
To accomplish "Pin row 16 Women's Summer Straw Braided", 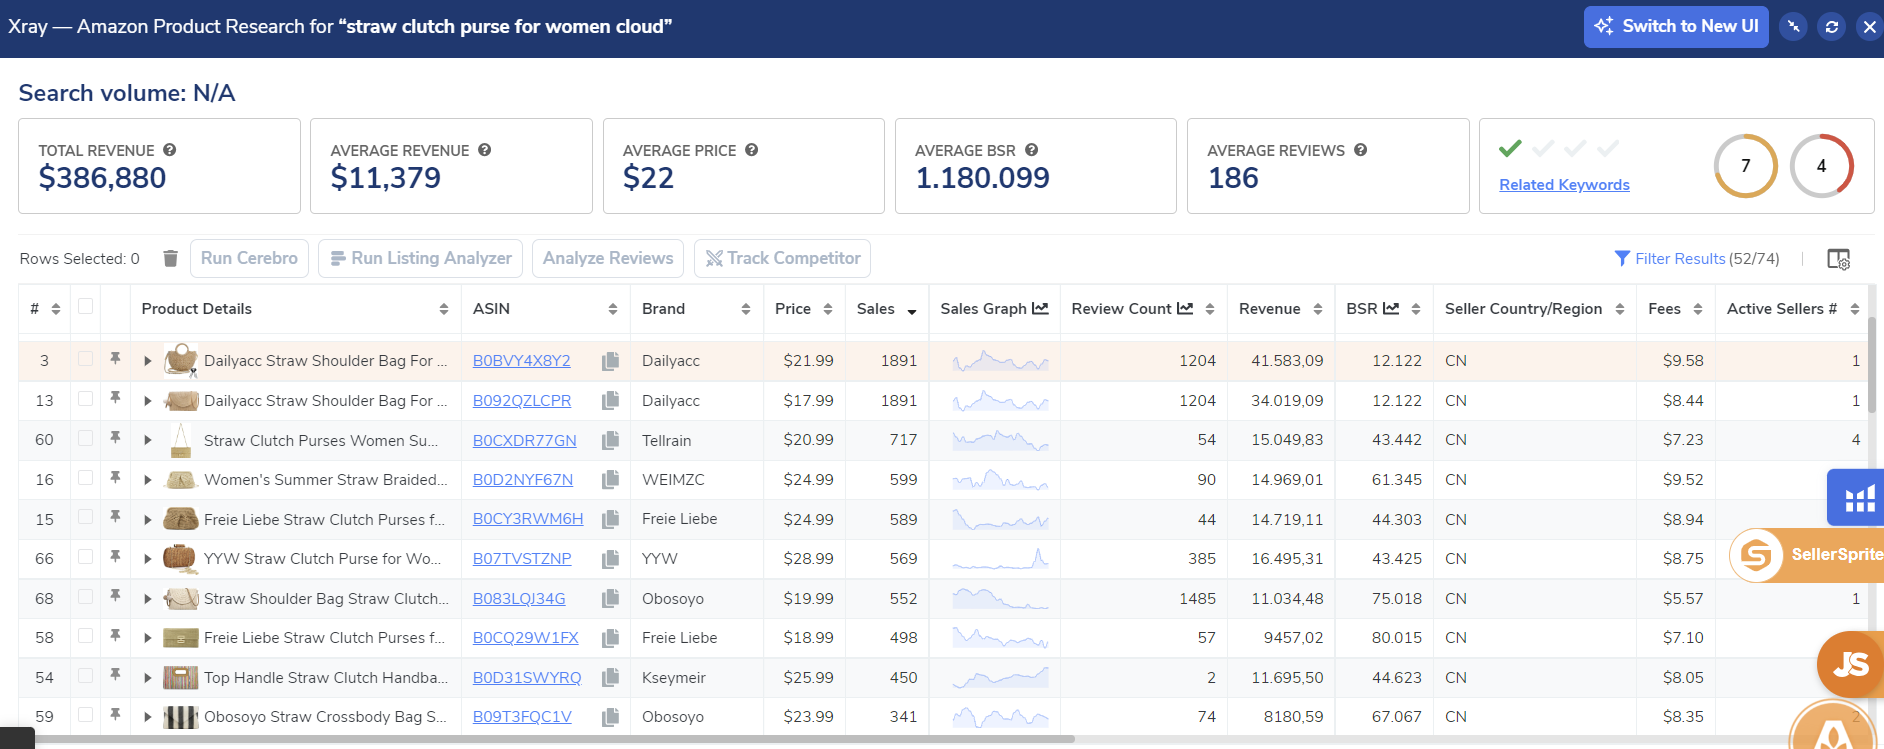I will 115,477.
